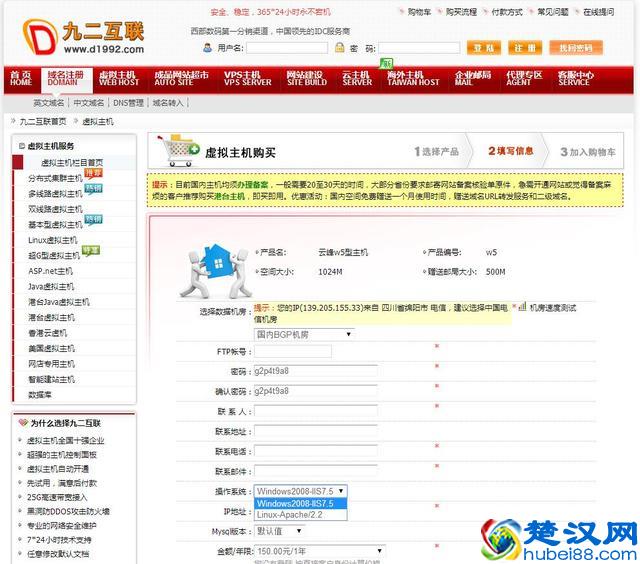Screen dimensions: 640x564
Task: Open 常见问题 link at top
Action: [553, 12]
